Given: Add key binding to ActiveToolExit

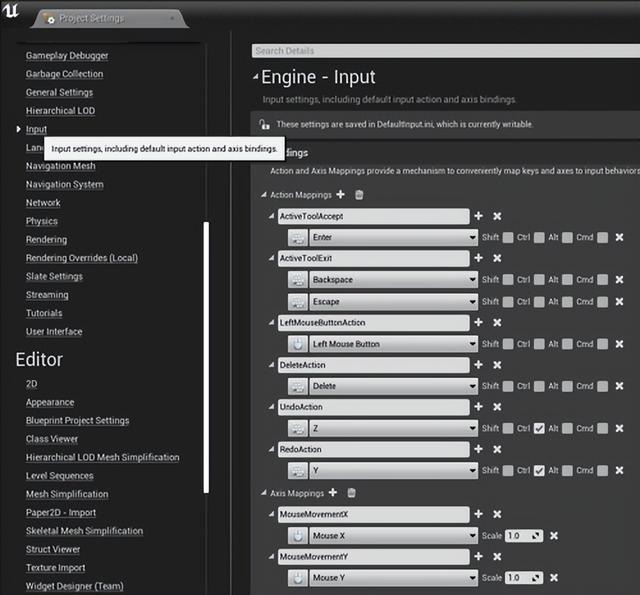Looking at the screenshot, I should point(479,258).
